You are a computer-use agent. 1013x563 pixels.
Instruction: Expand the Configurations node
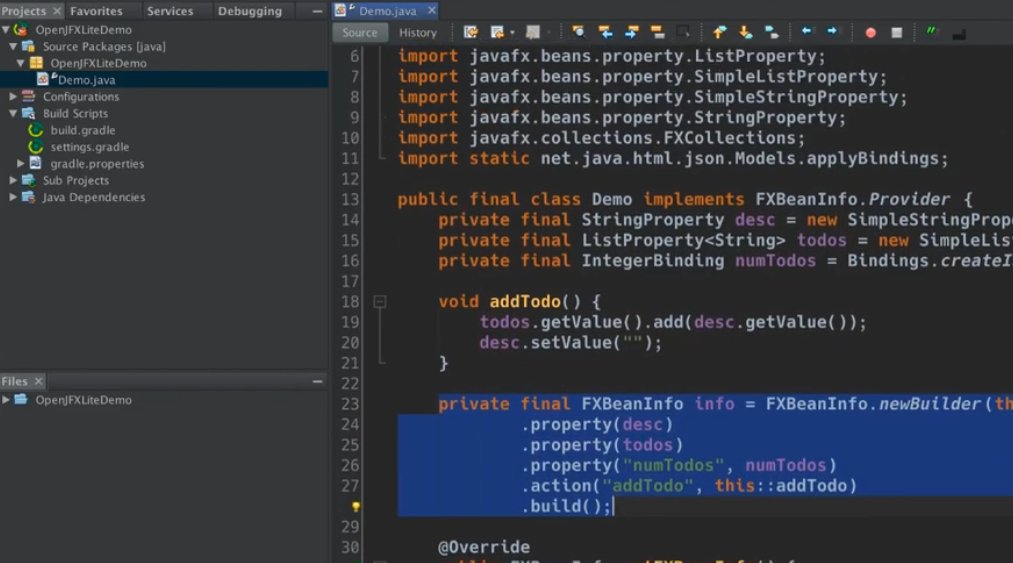(13, 97)
